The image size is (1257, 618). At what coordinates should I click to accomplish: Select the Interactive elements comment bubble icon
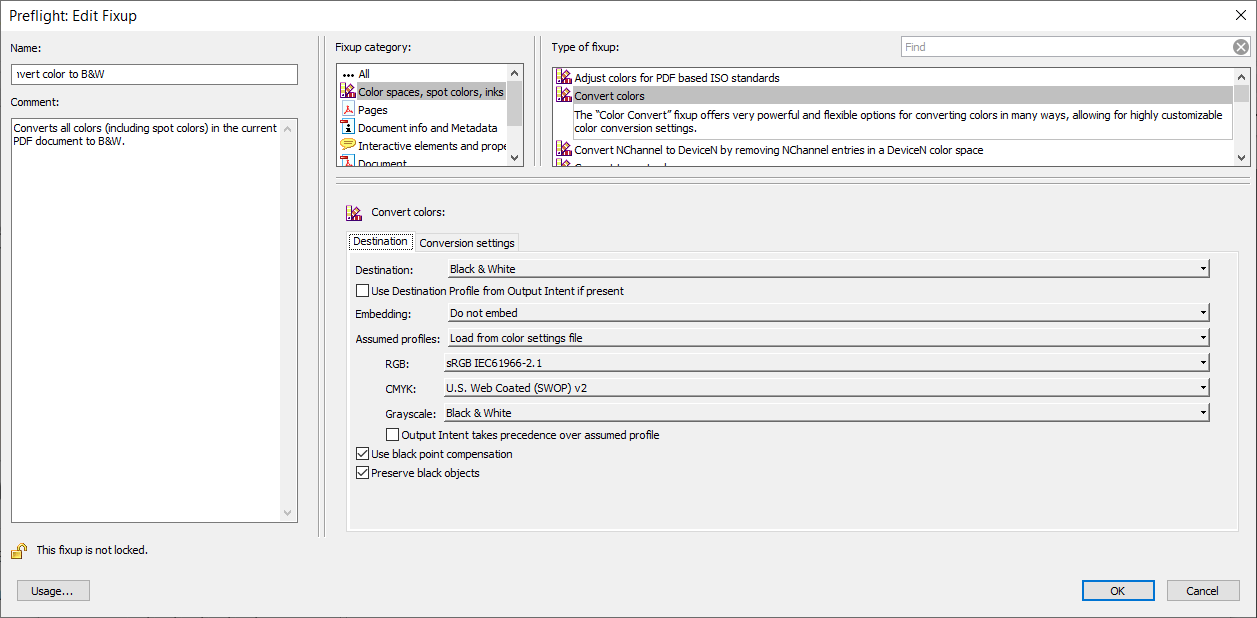point(348,146)
